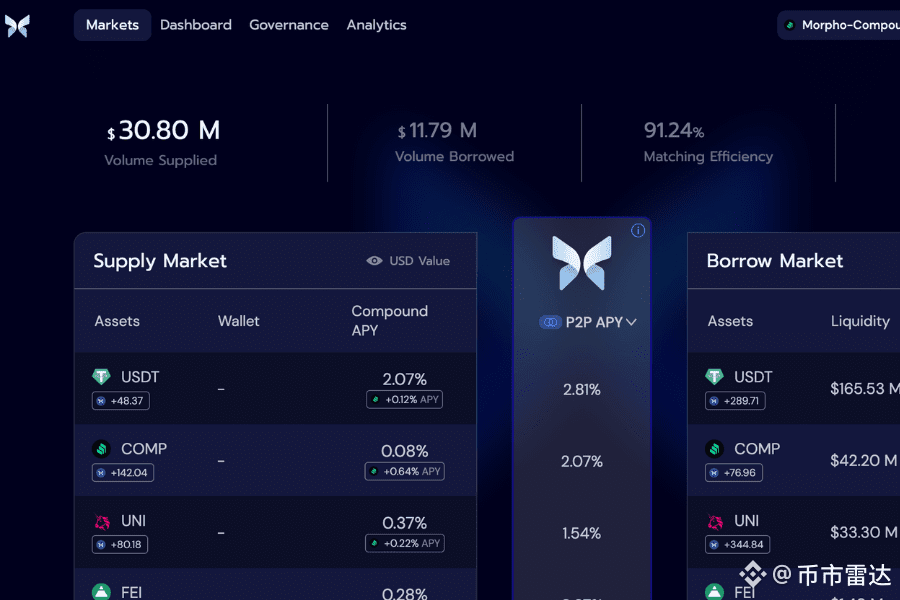The width and height of the screenshot is (900, 600).
Task: Go to the Governance tab
Action: tap(289, 25)
